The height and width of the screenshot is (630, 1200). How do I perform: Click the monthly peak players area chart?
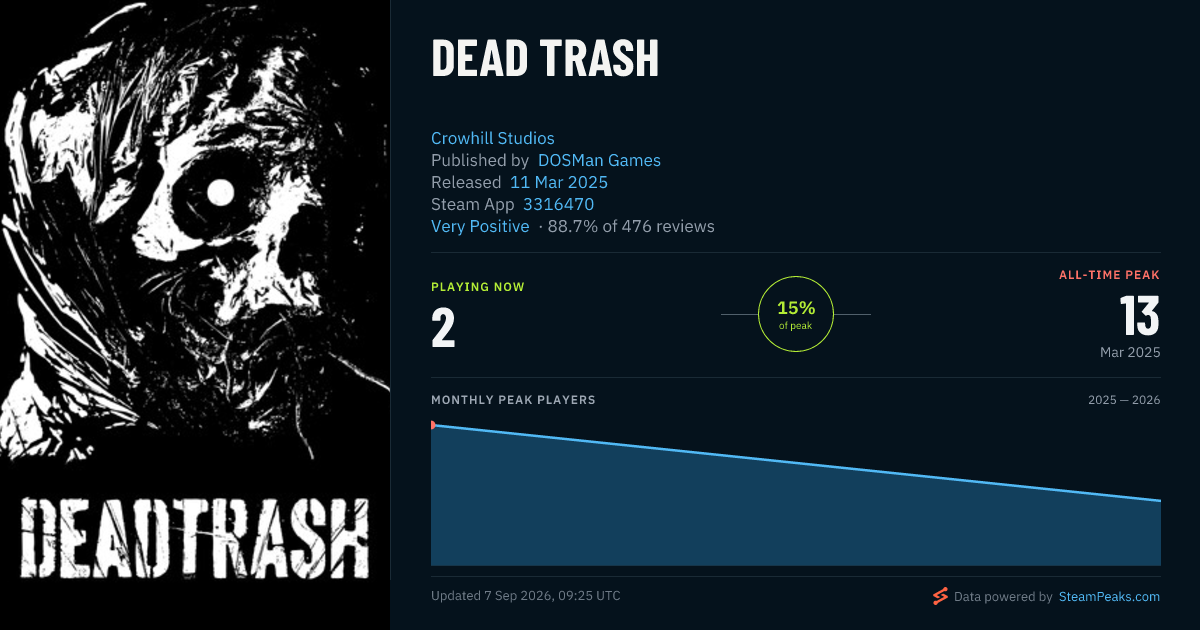[x=796, y=493]
